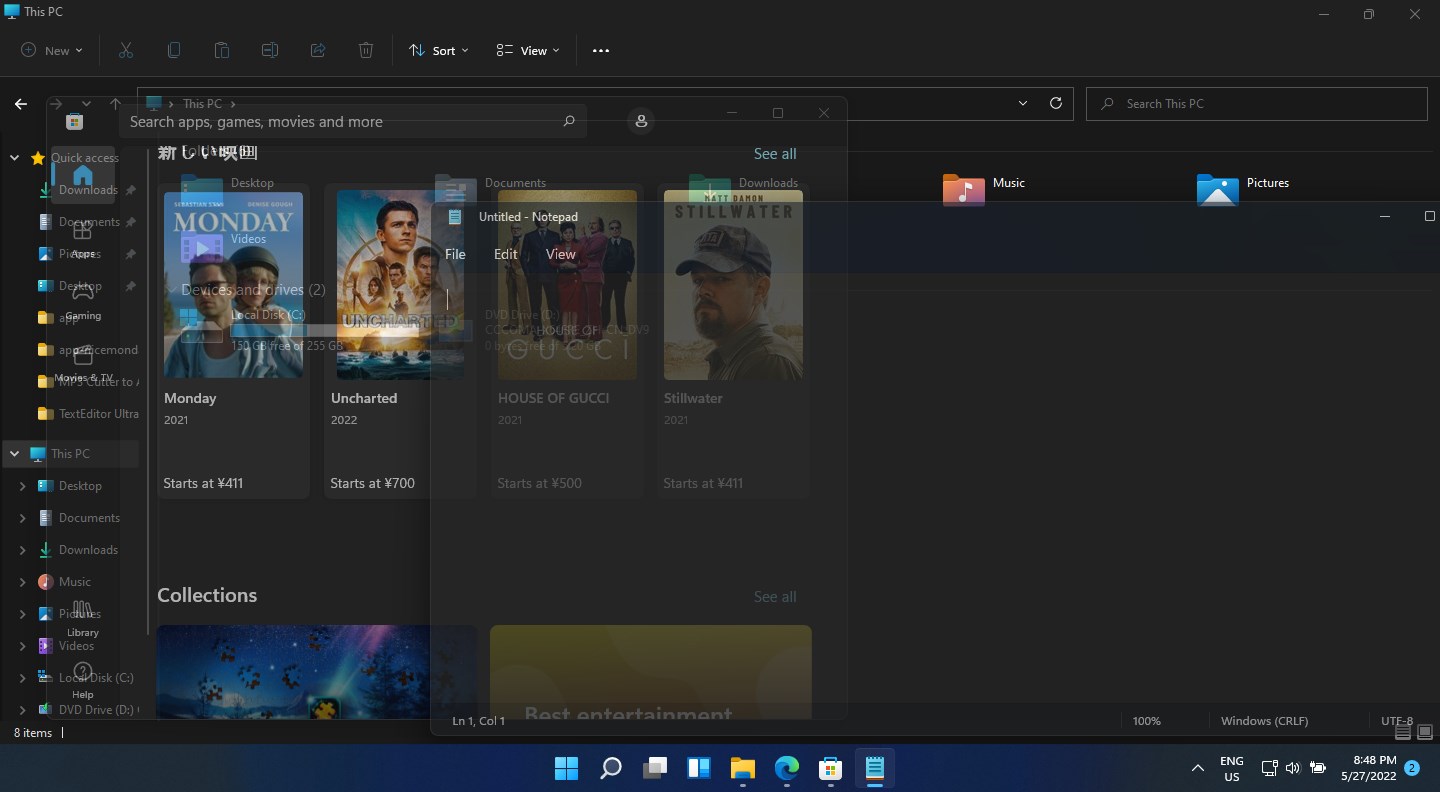Open the notification badge in the taskbar
Viewport: 1440px width, 792px height.
coord(1412,768)
